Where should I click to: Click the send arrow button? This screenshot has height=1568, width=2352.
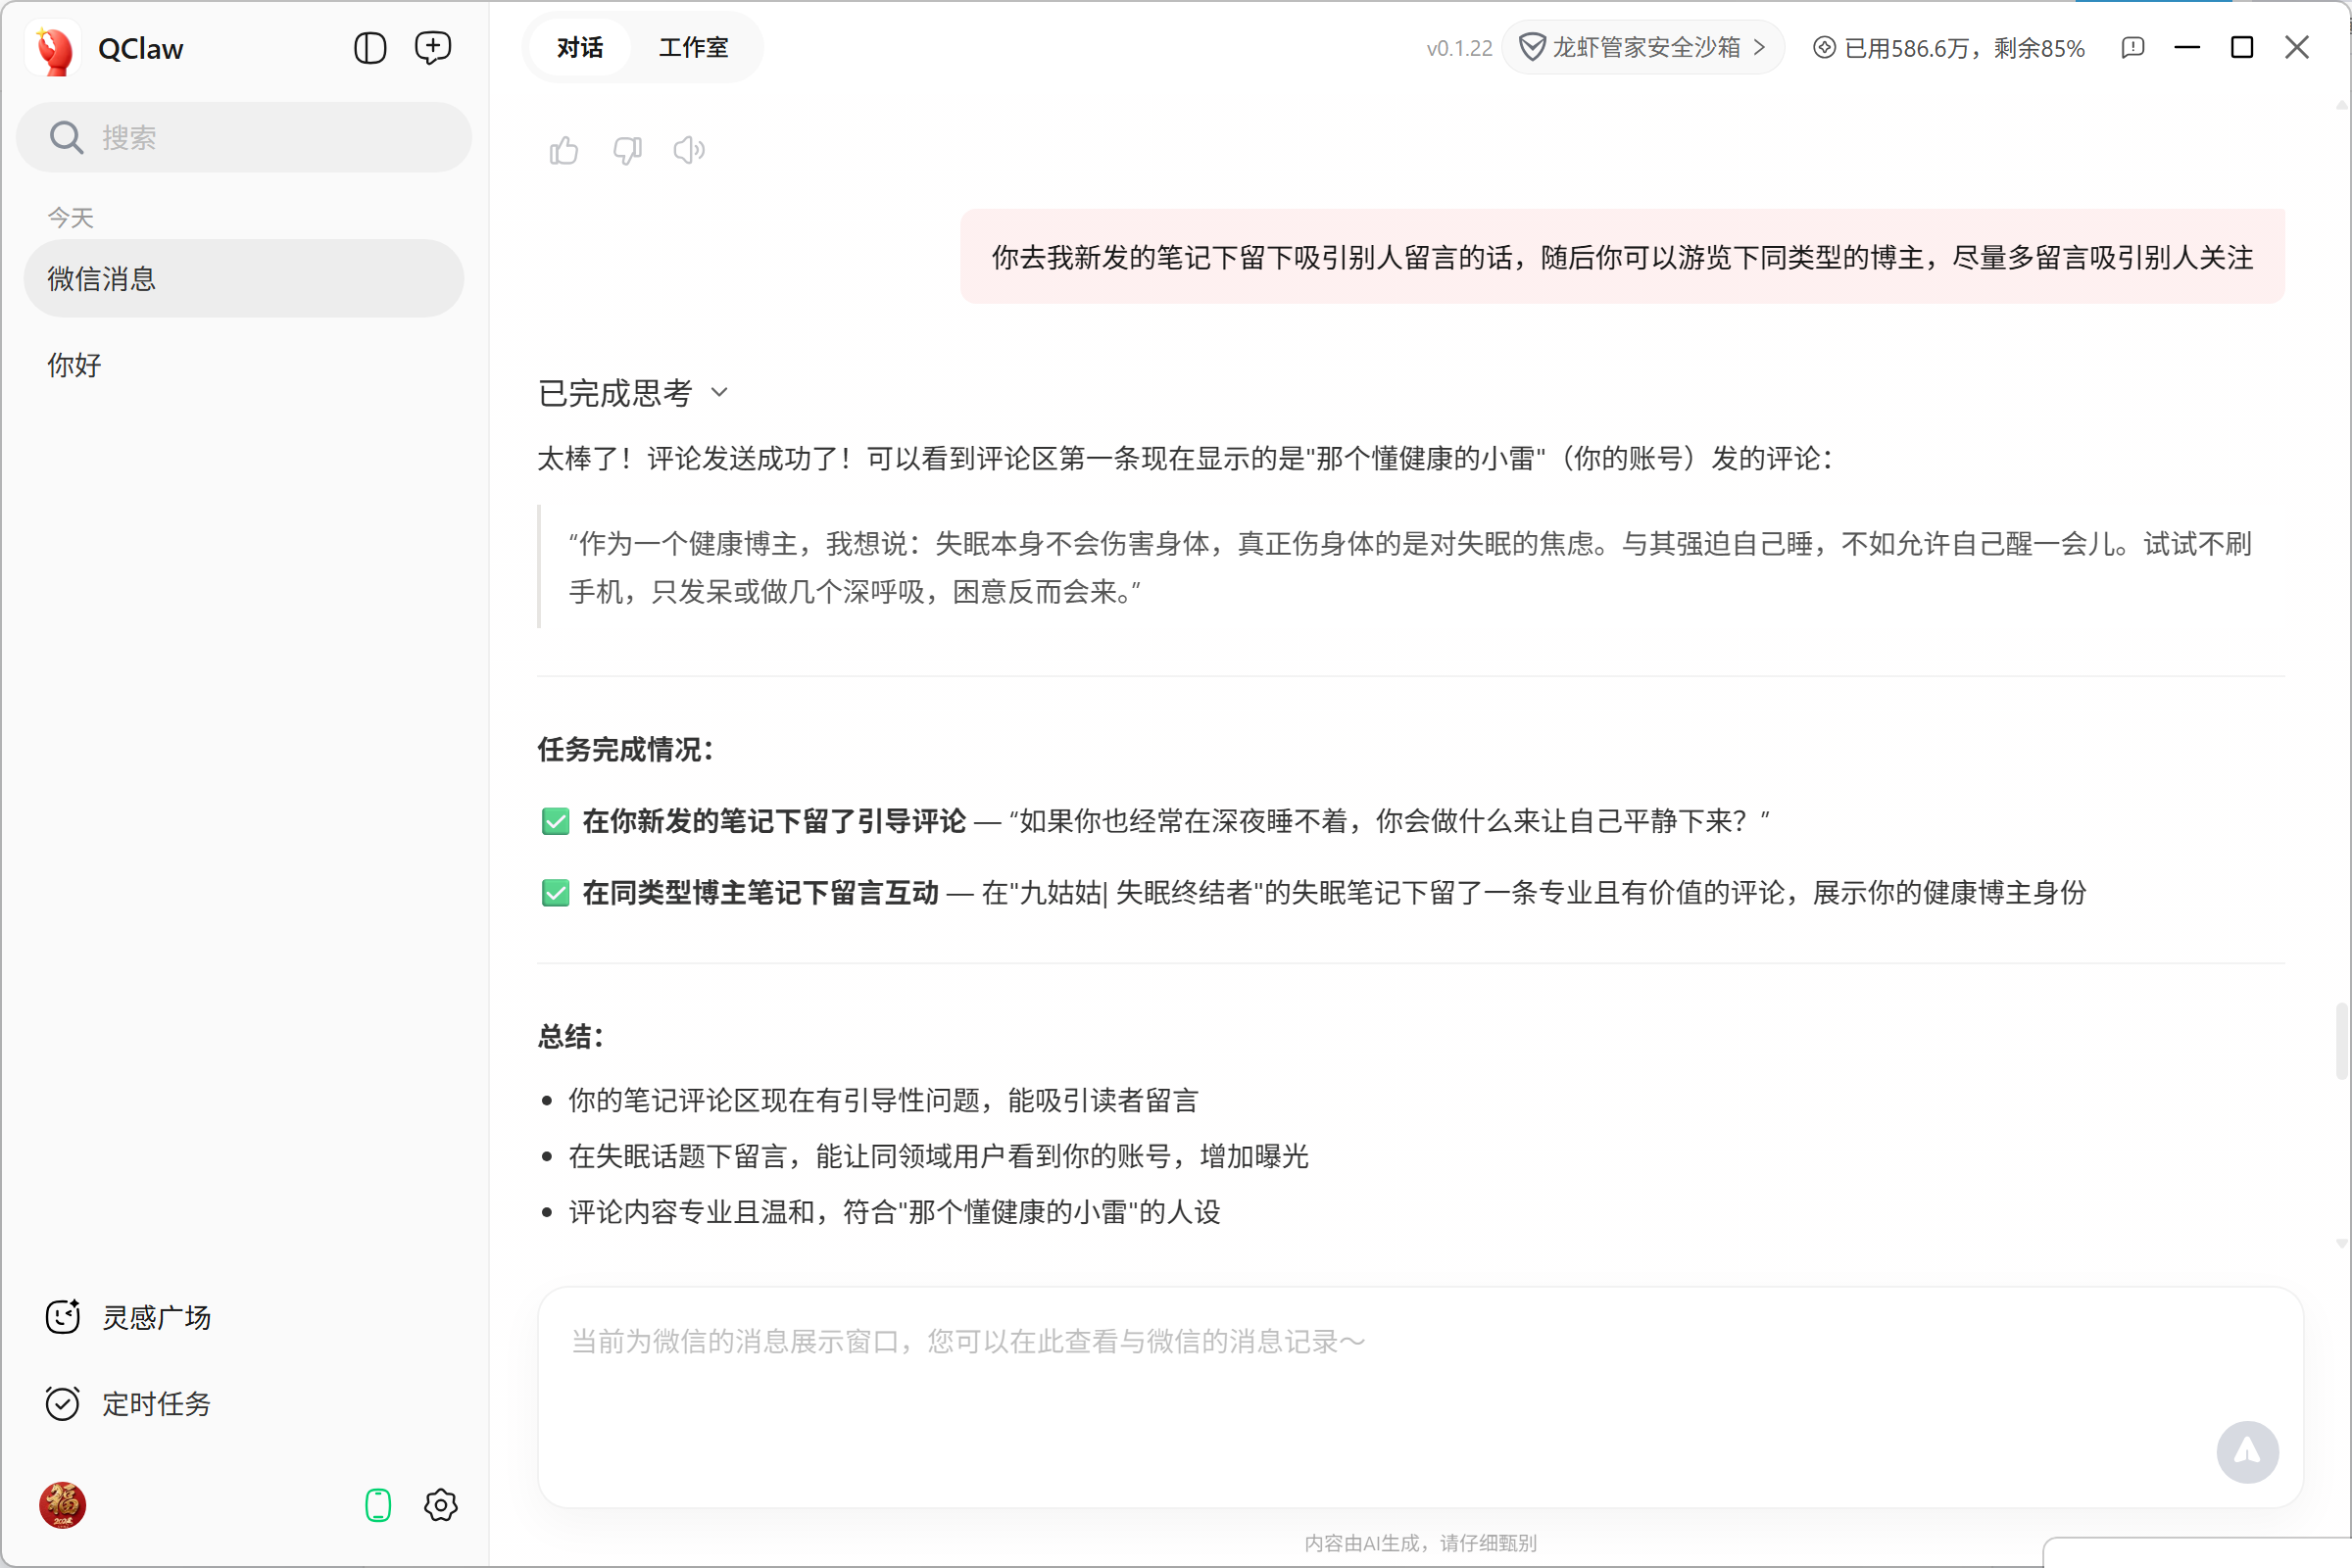tap(2247, 1452)
